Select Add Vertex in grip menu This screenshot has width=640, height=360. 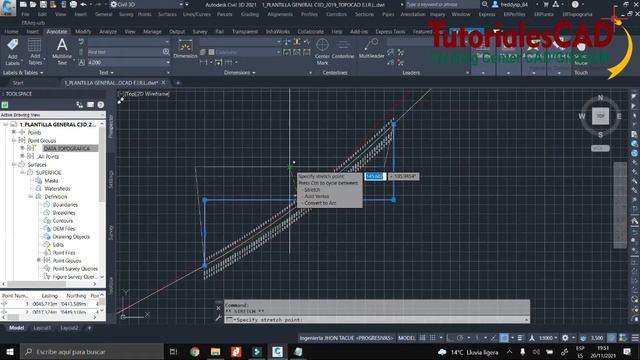(x=316, y=196)
